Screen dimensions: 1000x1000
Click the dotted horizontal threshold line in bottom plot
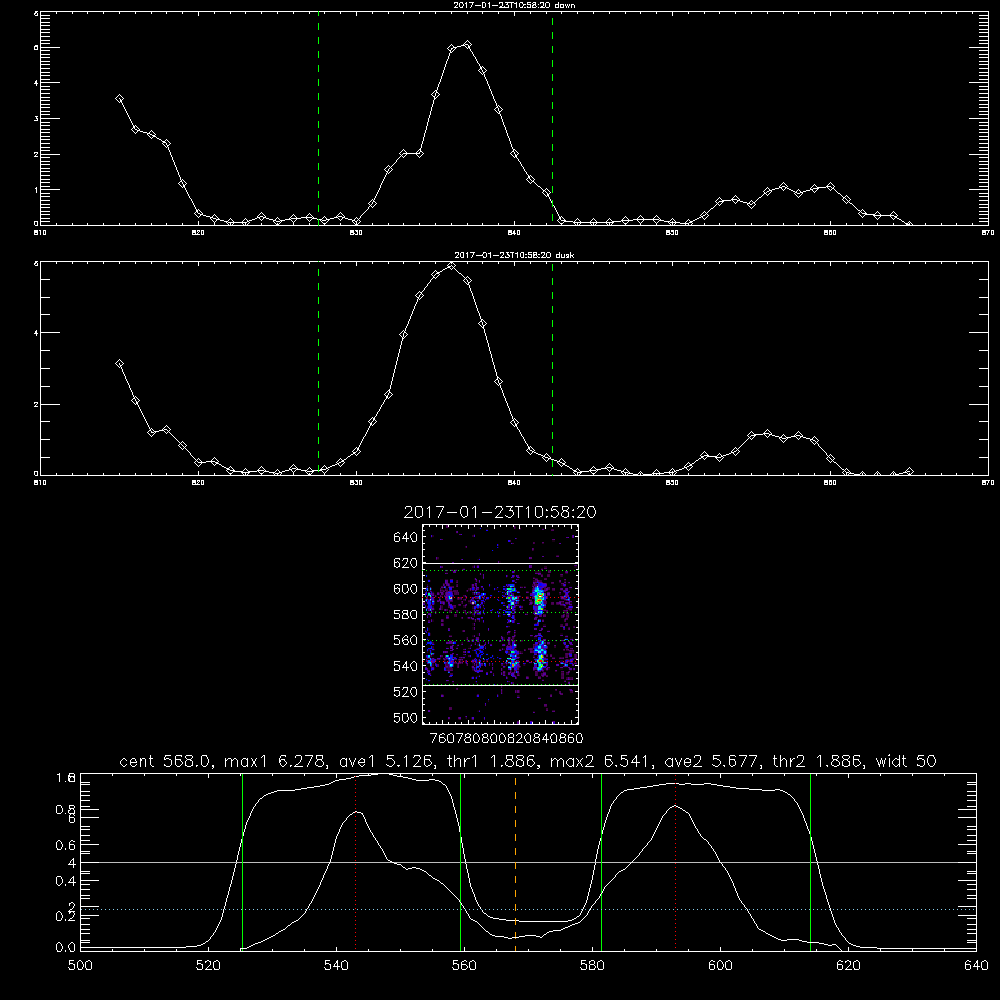528,909
